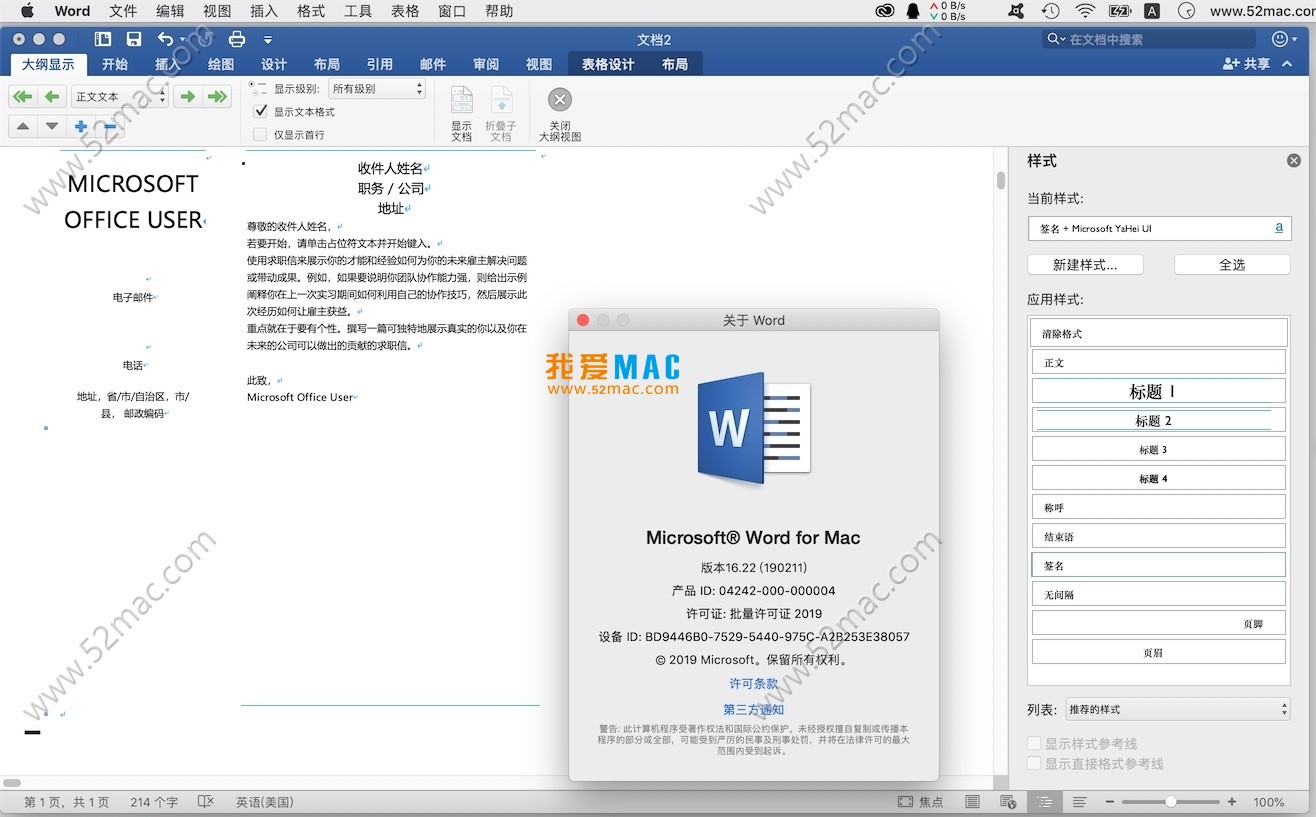This screenshot has width=1316, height=817.
Task: Click the 共享 share button
Action: click(x=1247, y=64)
